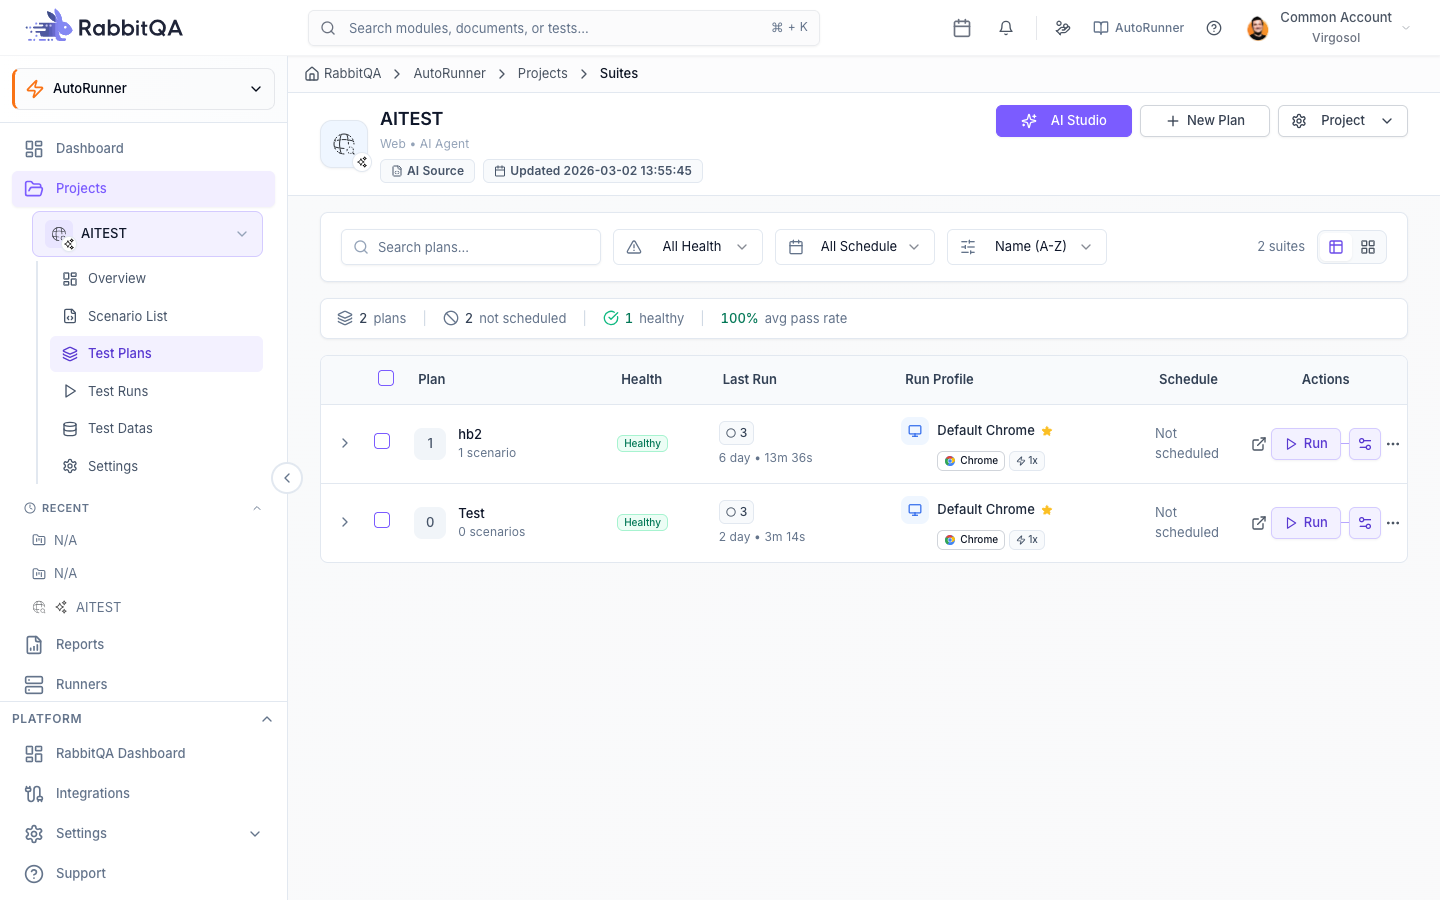Run the Test plan
Screen dimensions: 1440x900
[x=1306, y=523]
